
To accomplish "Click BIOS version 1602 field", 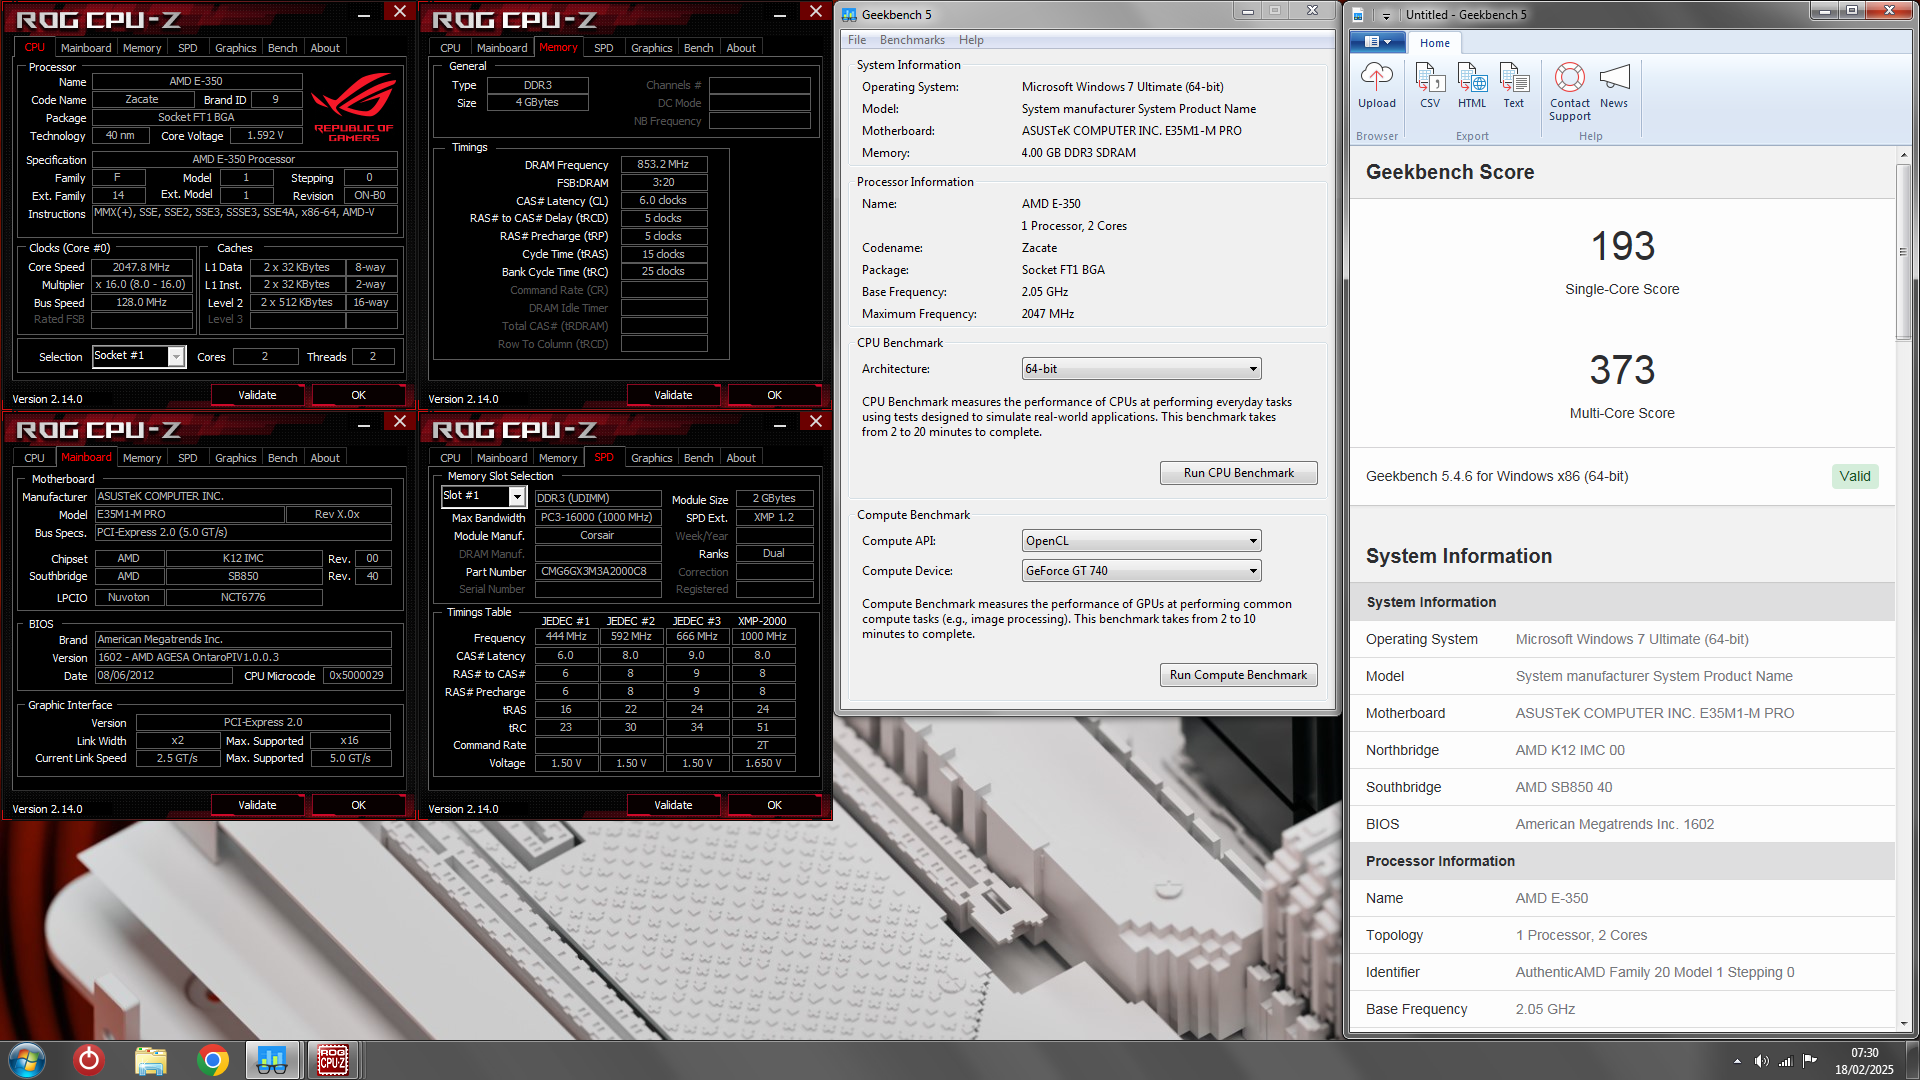I will [x=243, y=657].
